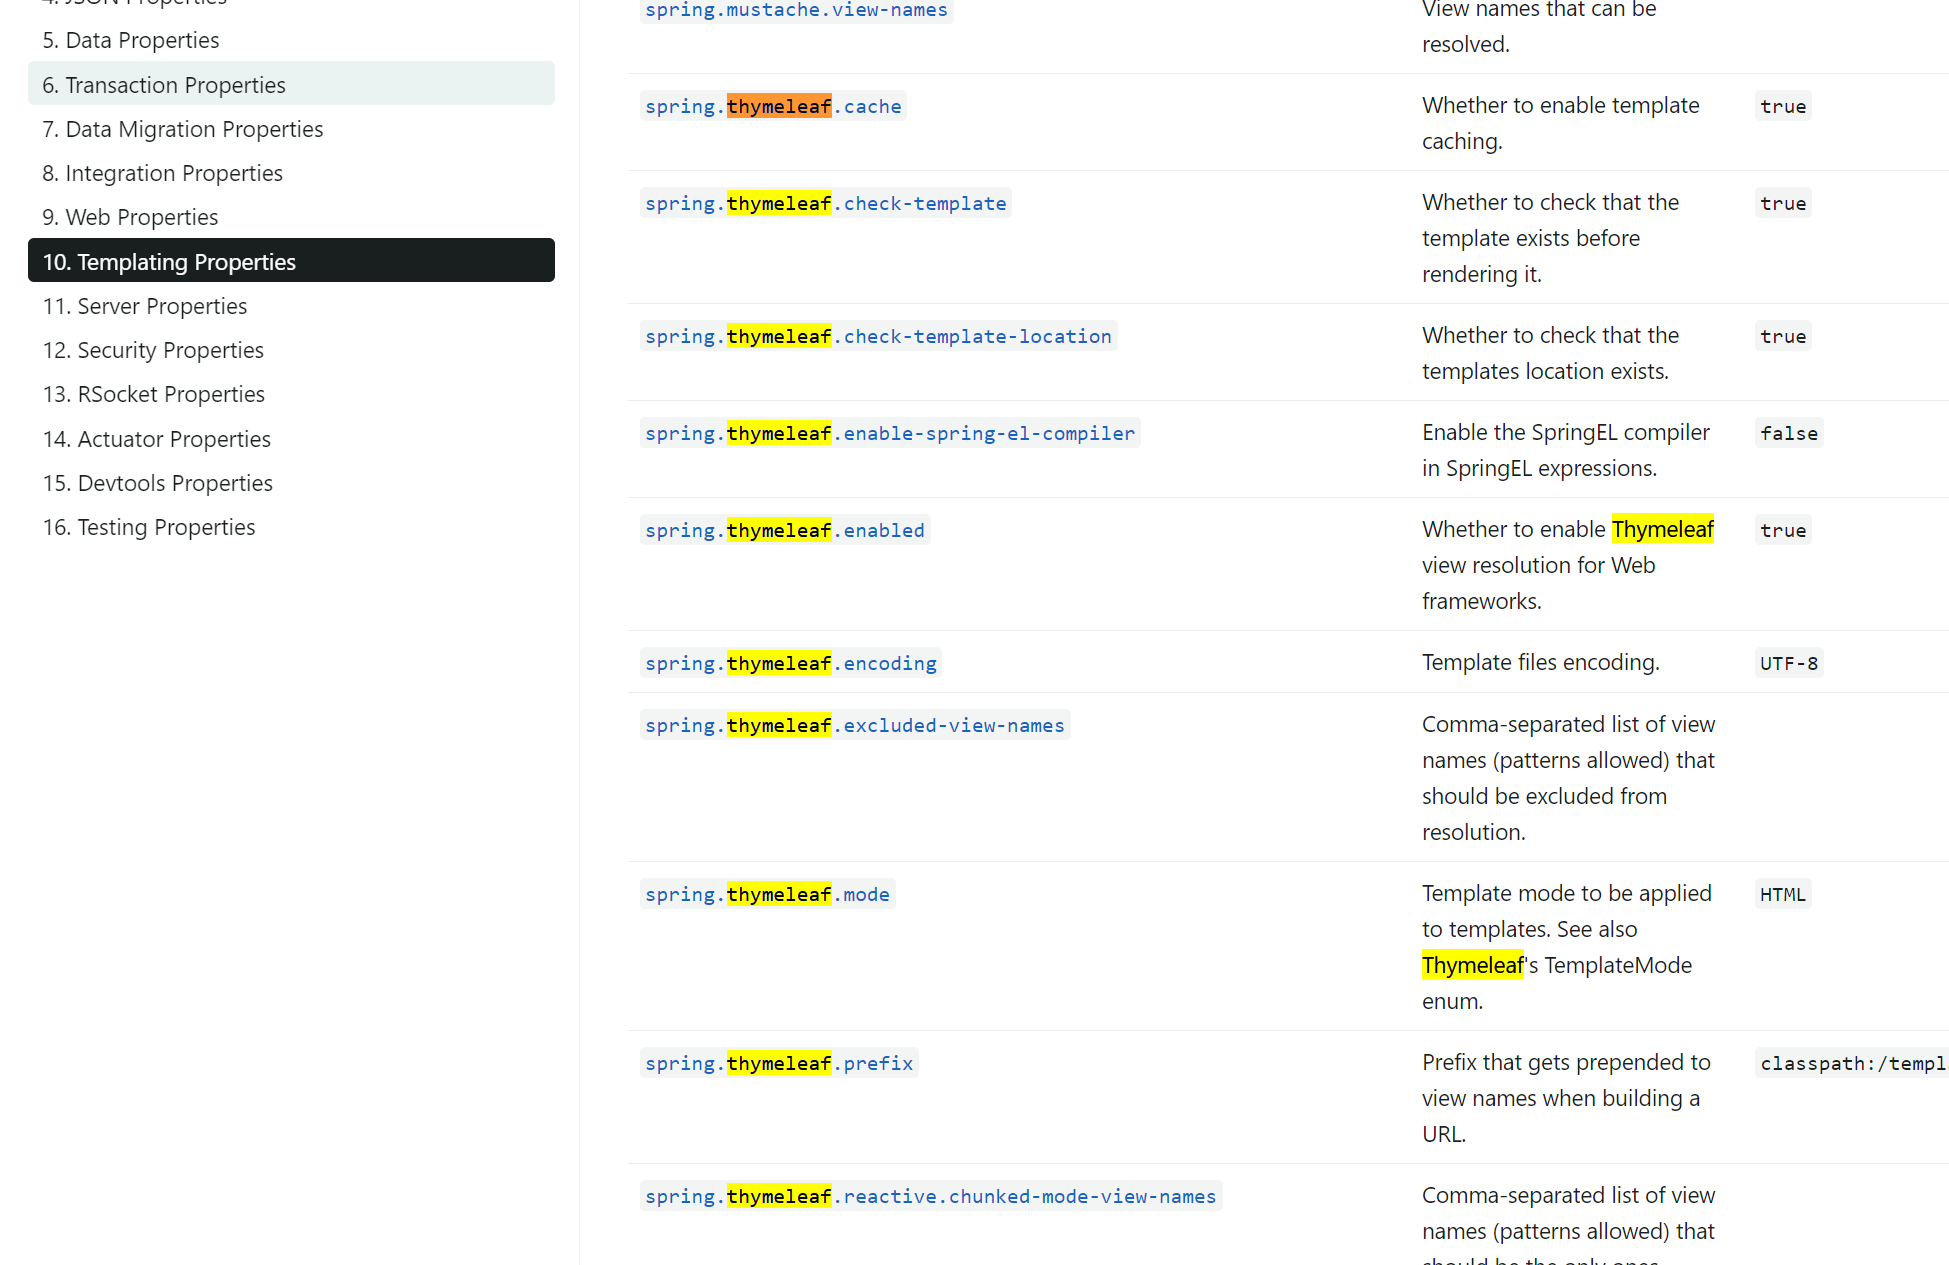Go to 14. Actuator Properties

point(156,438)
